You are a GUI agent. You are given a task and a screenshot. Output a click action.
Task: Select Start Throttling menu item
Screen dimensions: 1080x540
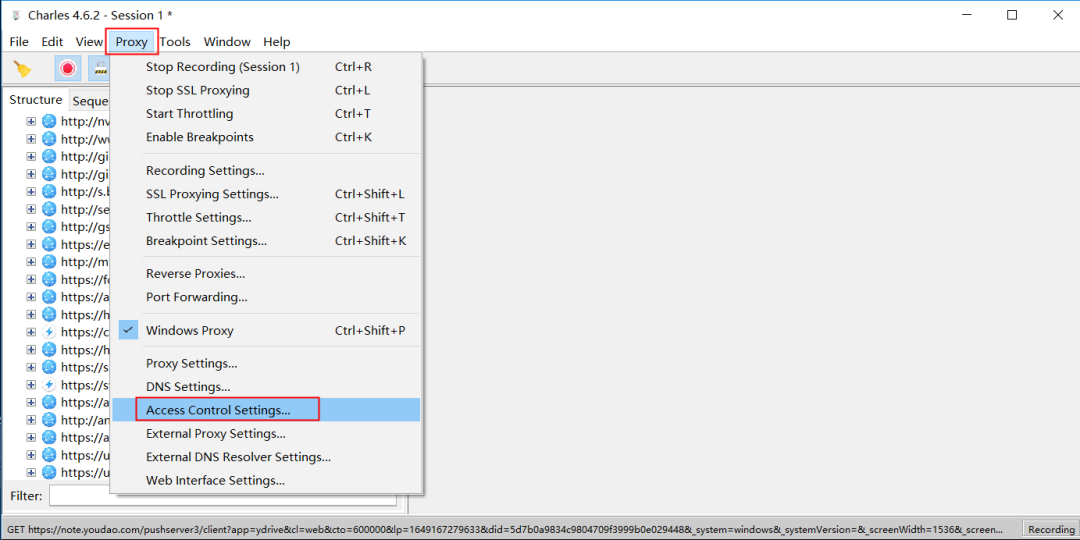pyautogui.click(x=265, y=114)
